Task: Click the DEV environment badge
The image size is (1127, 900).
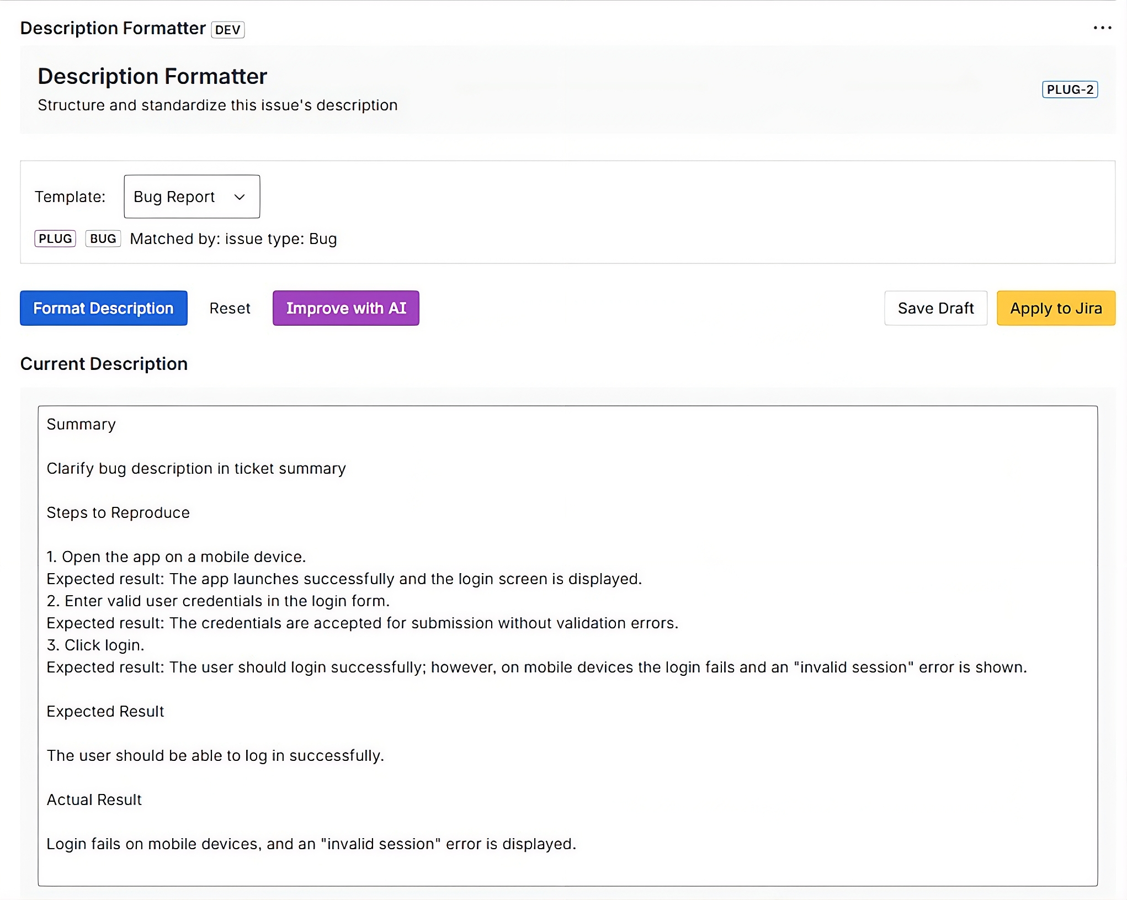Action: [228, 29]
